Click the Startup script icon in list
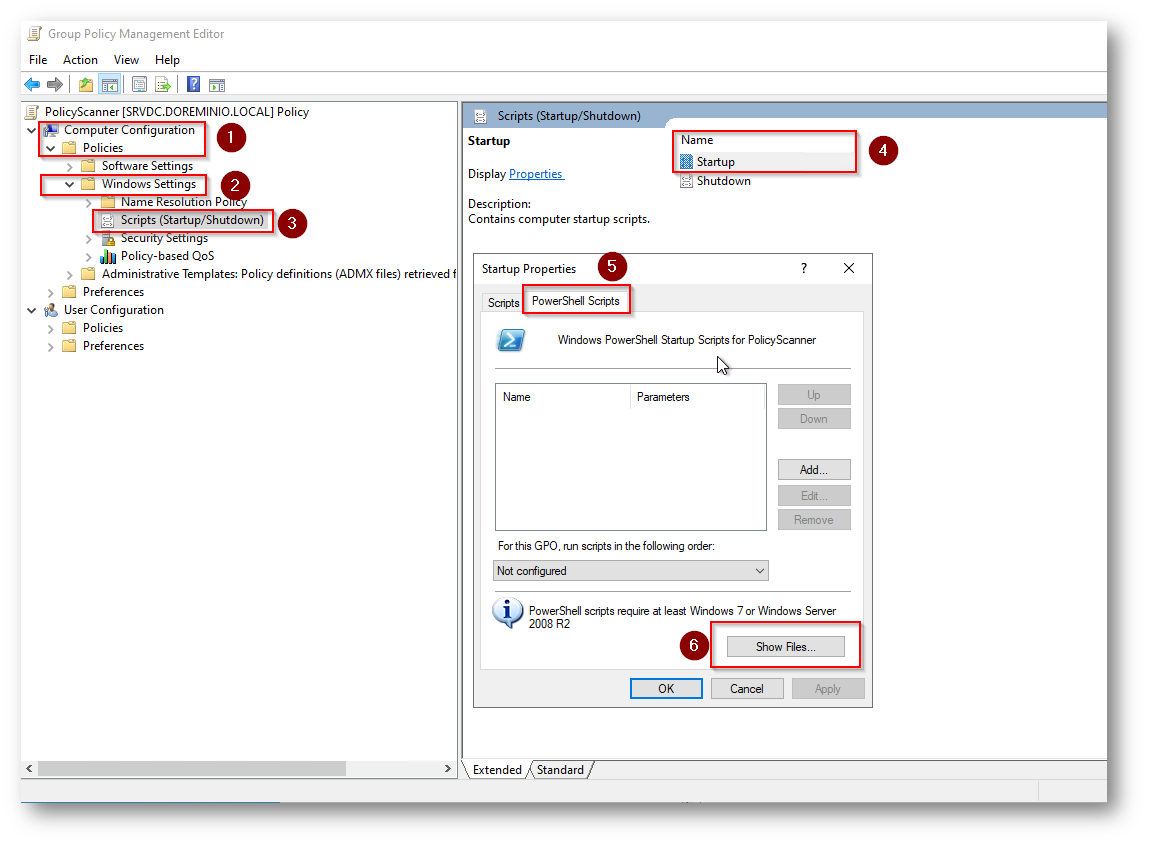The image size is (1149, 845). (687, 162)
